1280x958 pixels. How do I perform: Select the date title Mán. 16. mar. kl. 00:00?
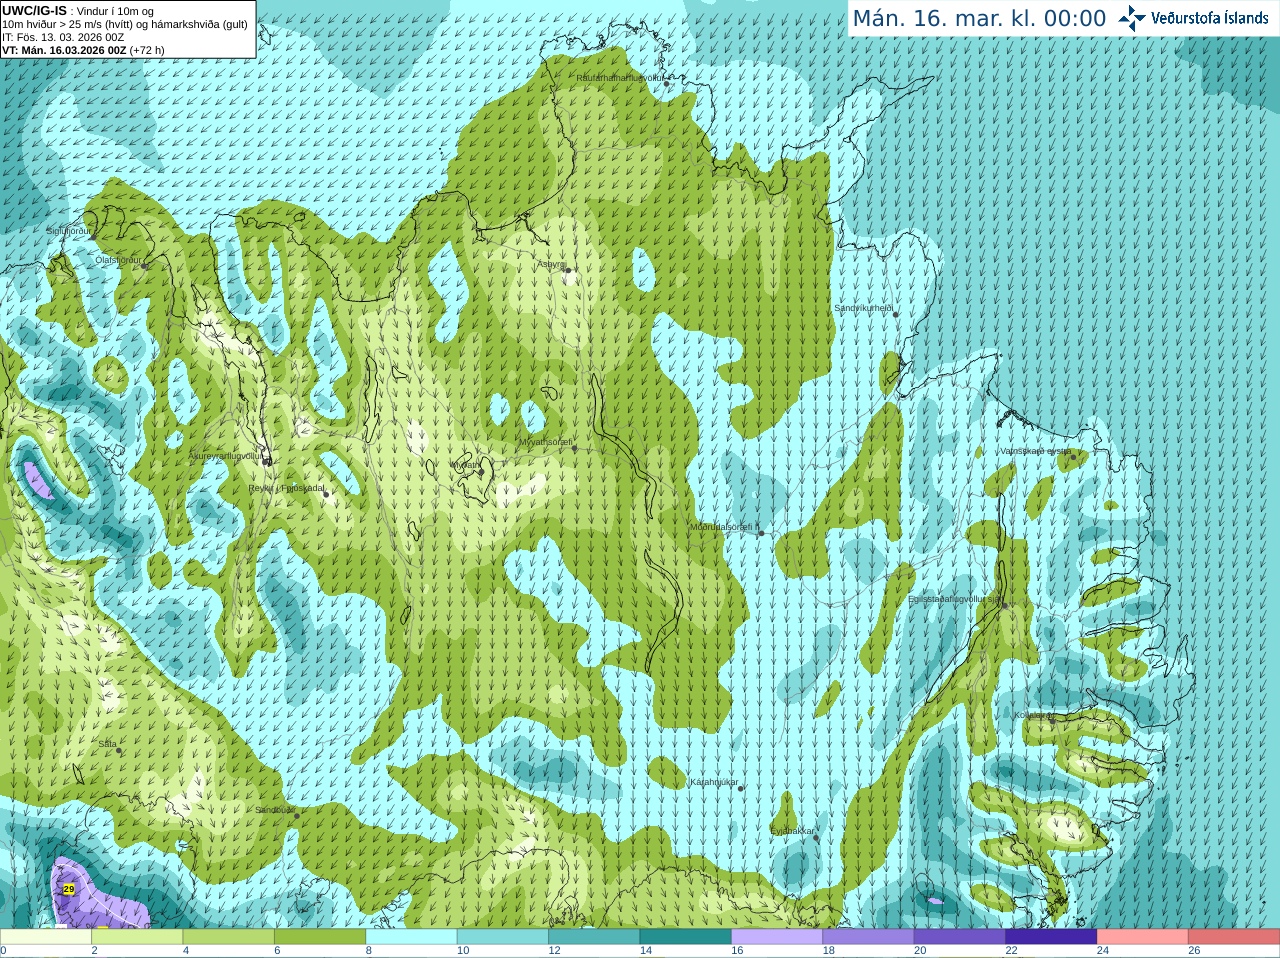(979, 18)
